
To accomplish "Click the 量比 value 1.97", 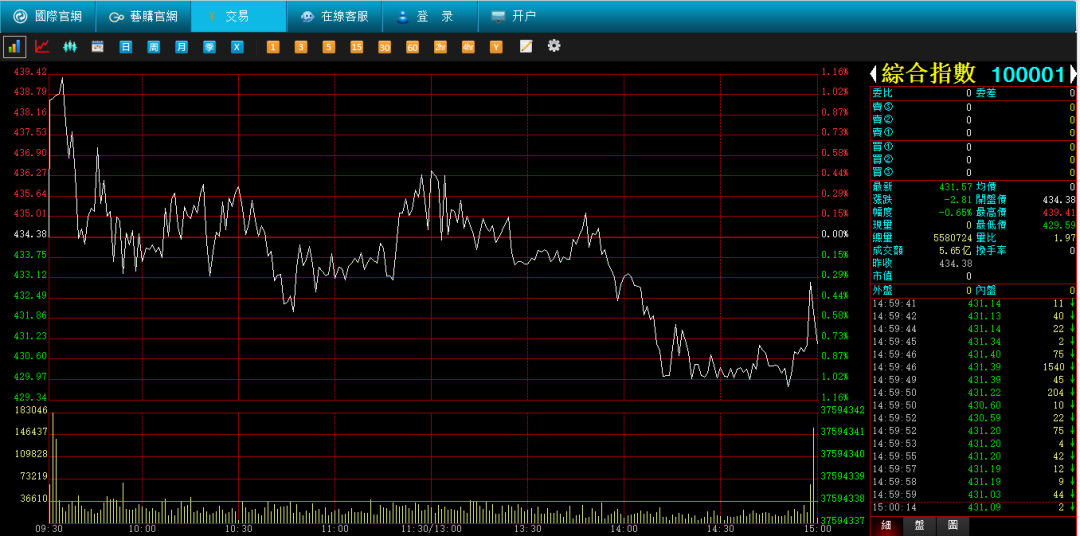I will [x=1065, y=238].
